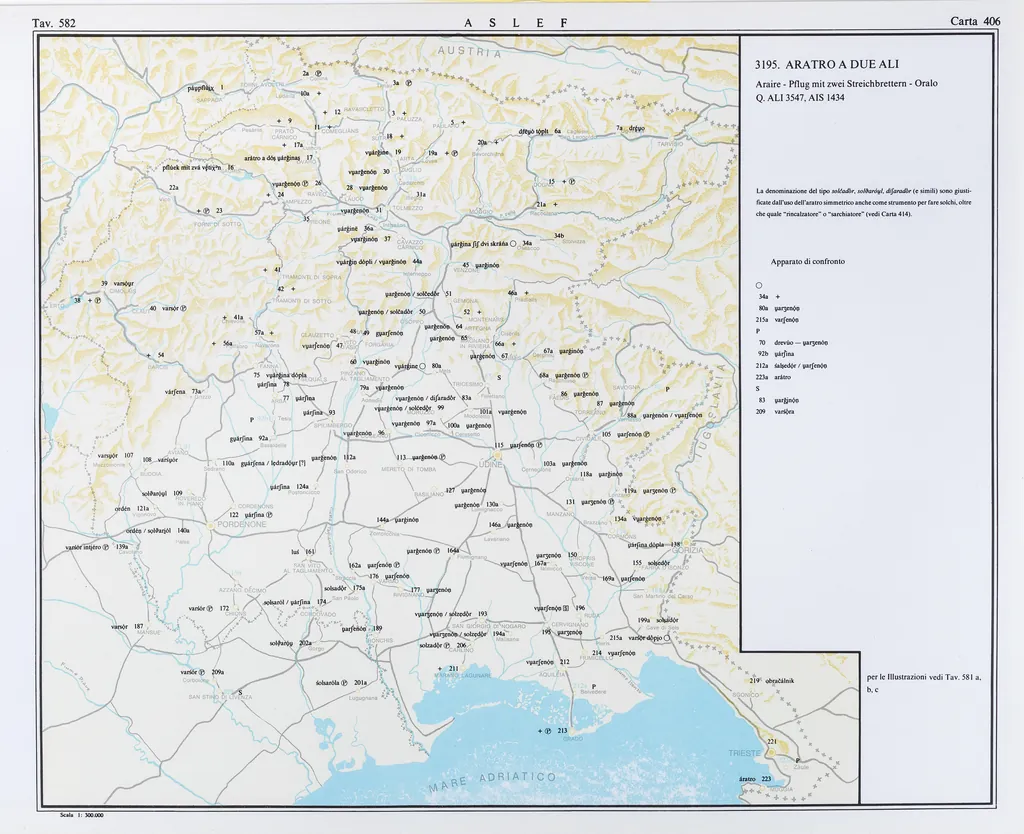Click the circled P symbol next to point 23
Image resolution: width=1024 pixels, height=834 pixels.
pos(206,211)
